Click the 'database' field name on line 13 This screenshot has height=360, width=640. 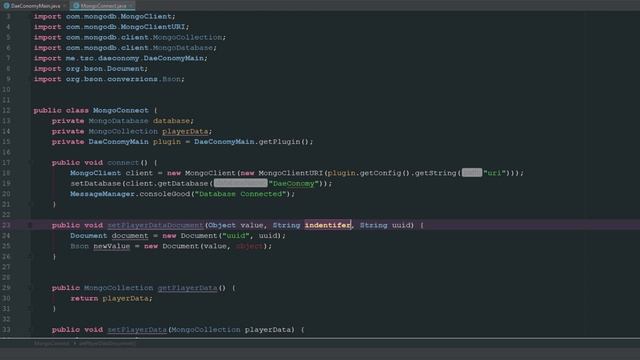(171, 121)
